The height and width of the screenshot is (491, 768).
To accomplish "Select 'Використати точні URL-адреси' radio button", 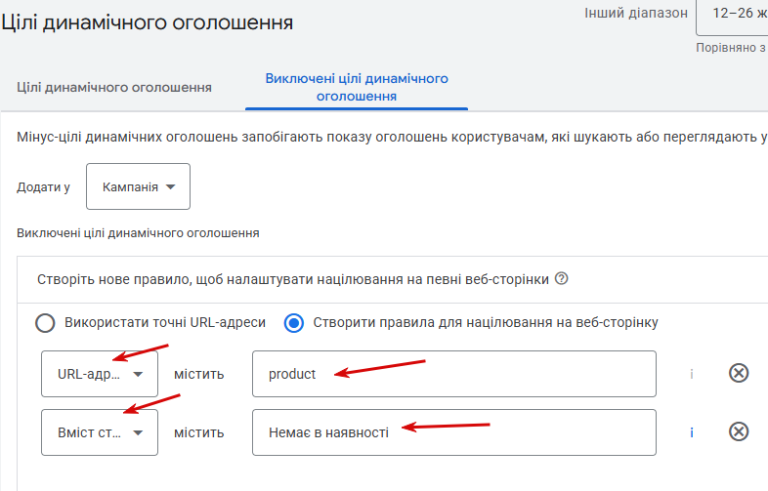I will (45, 323).
